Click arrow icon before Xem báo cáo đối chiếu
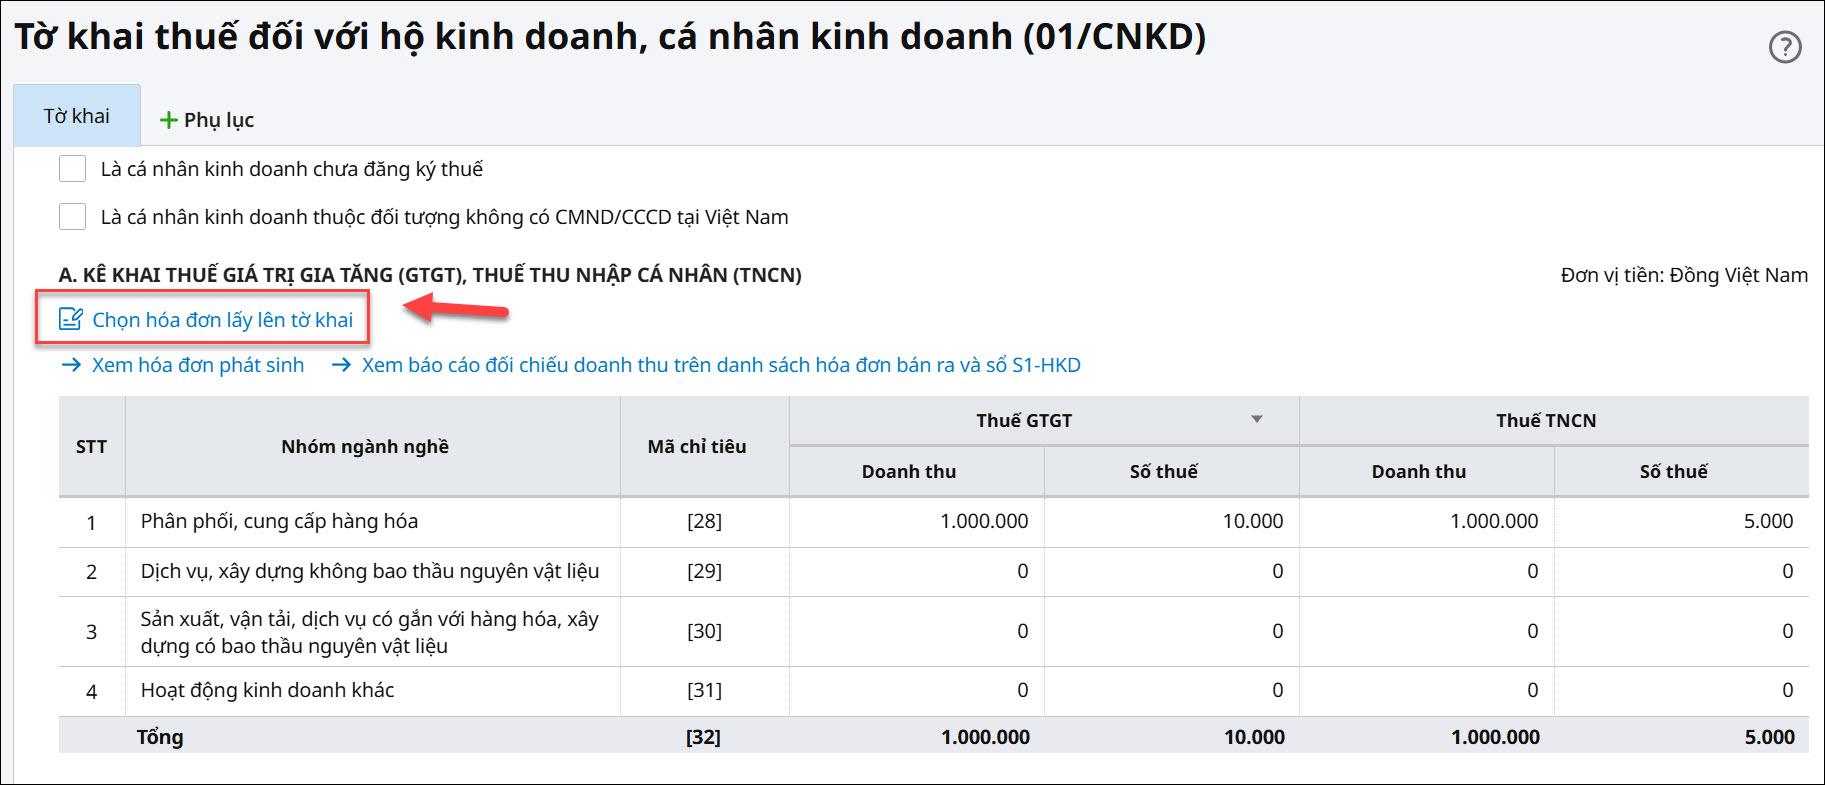 tap(341, 365)
